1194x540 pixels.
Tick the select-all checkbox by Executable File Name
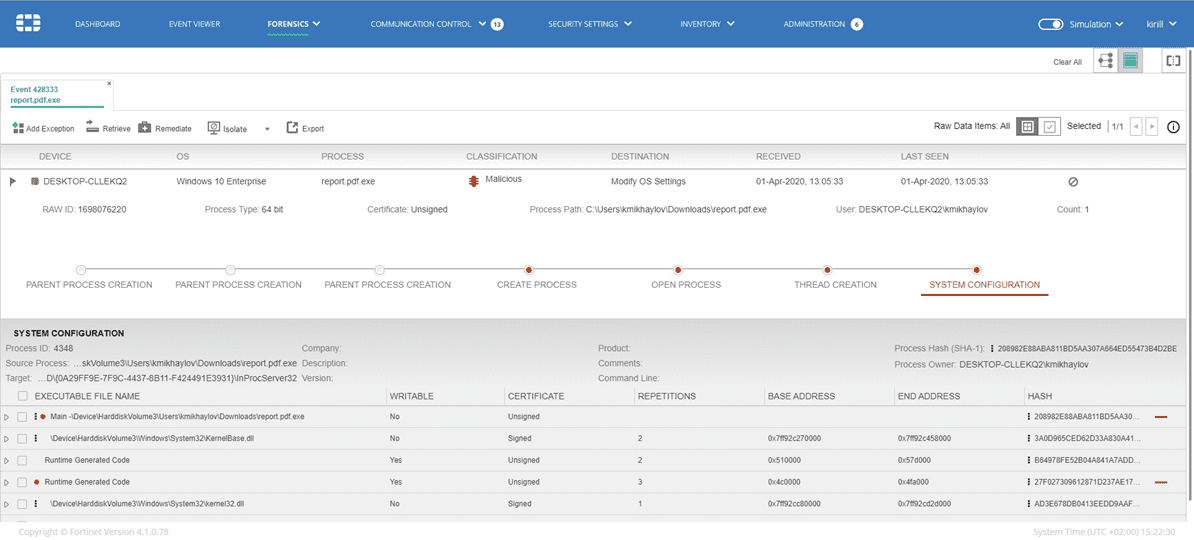[22, 396]
